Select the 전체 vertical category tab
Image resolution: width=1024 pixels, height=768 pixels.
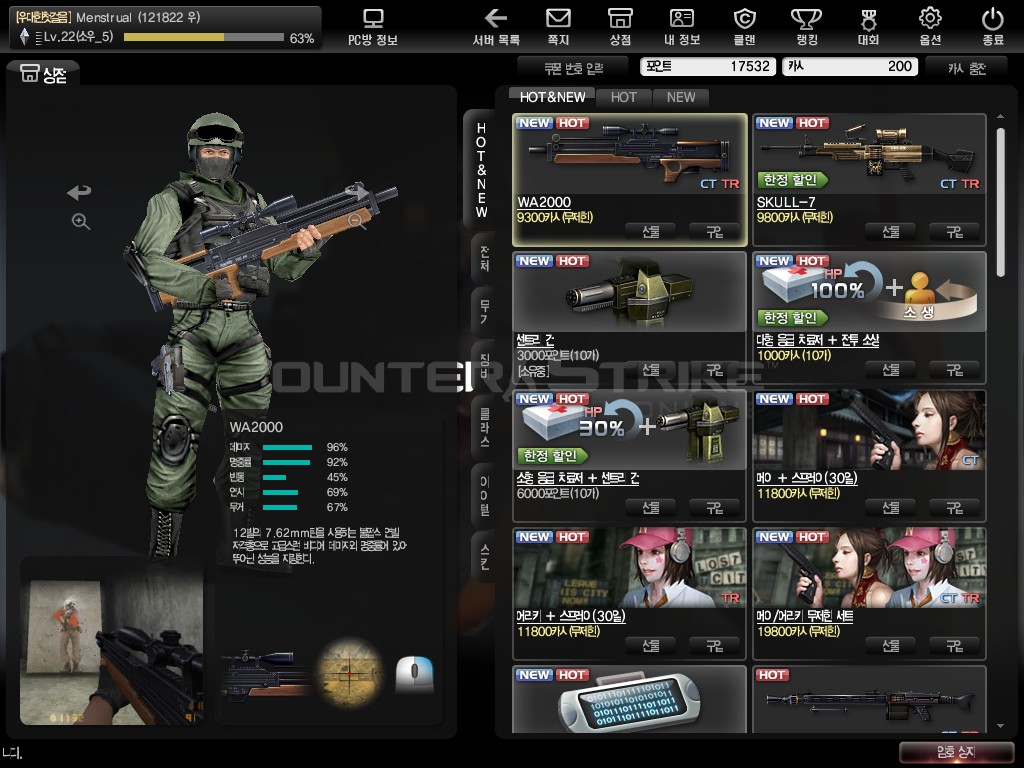point(484,258)
